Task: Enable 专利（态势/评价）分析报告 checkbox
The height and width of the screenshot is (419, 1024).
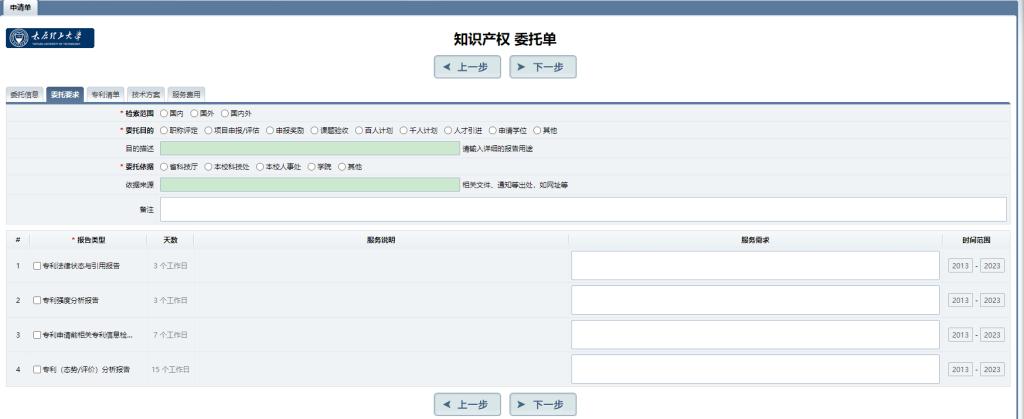Action: (x=37, y=369)
